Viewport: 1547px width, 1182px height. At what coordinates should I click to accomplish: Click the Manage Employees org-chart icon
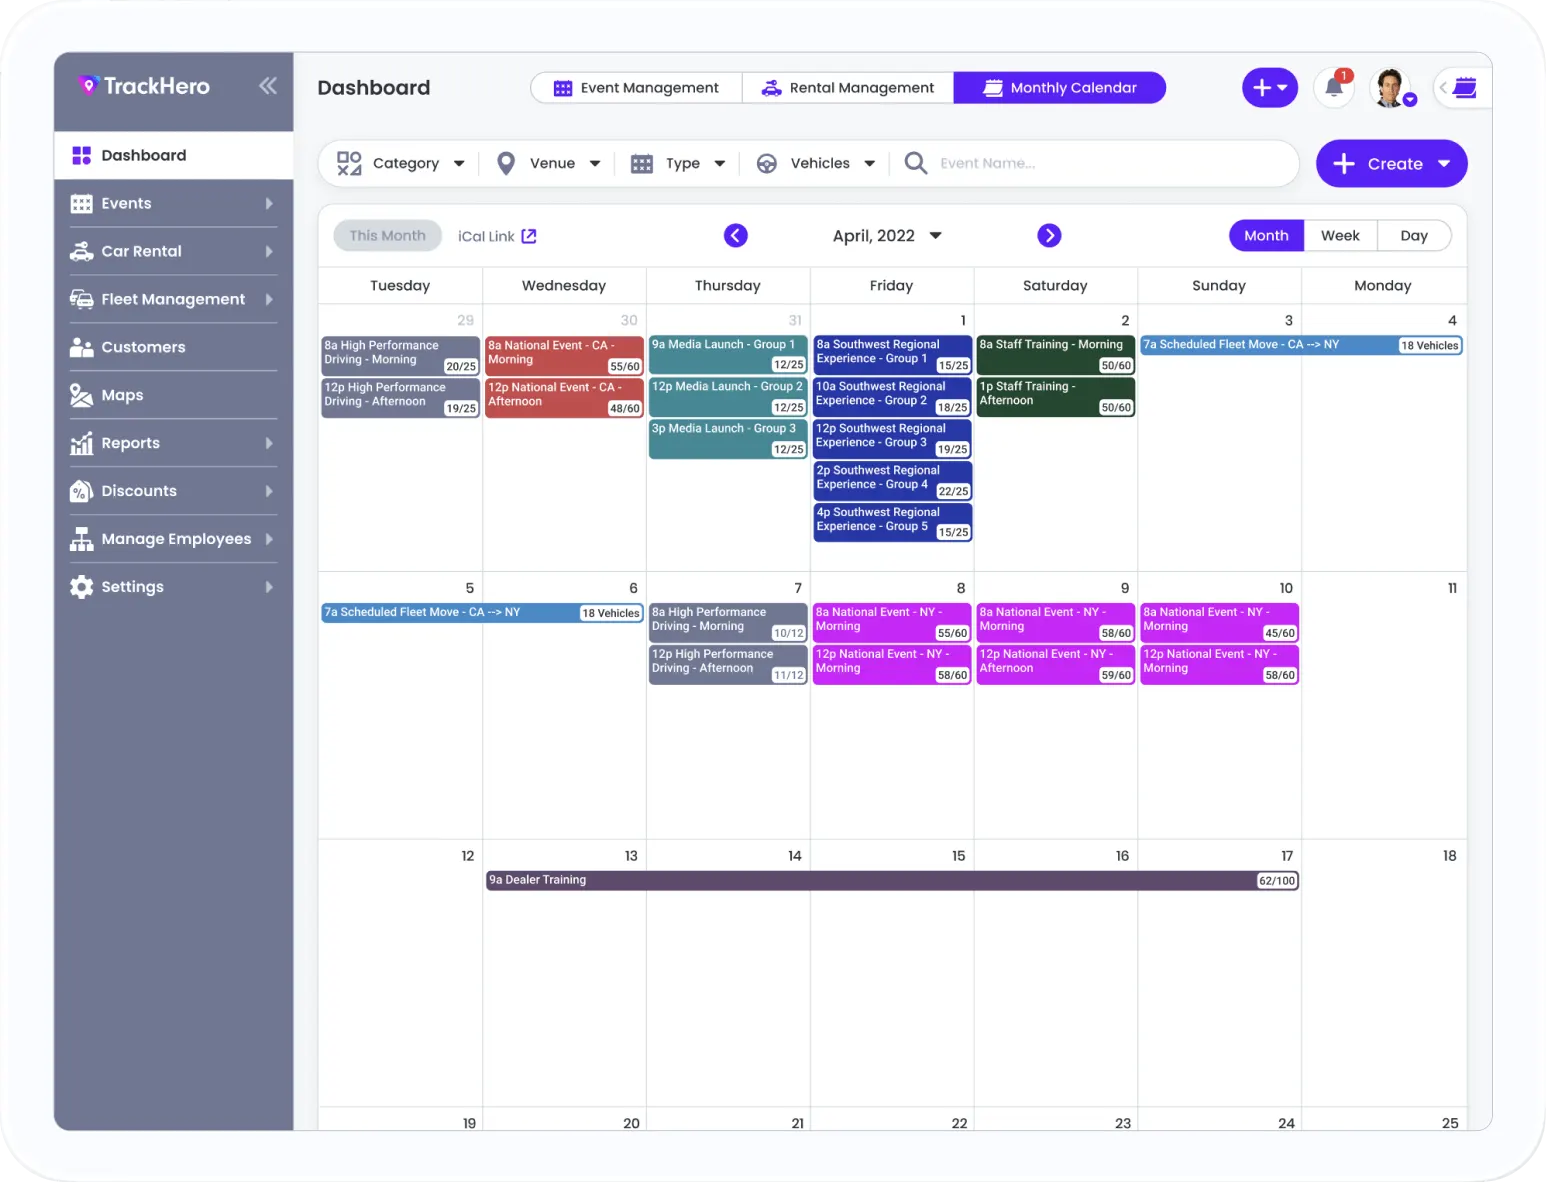coord(82,539)
